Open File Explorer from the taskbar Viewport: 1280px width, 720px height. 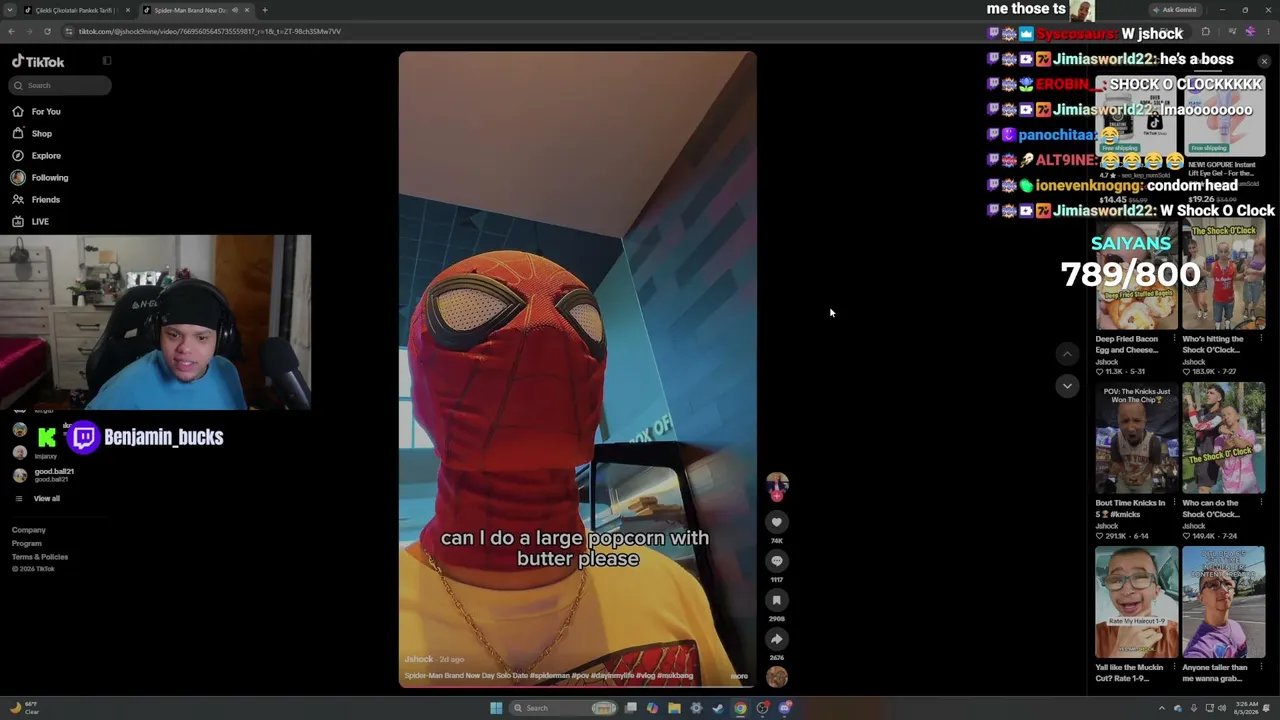coord(674,708)
